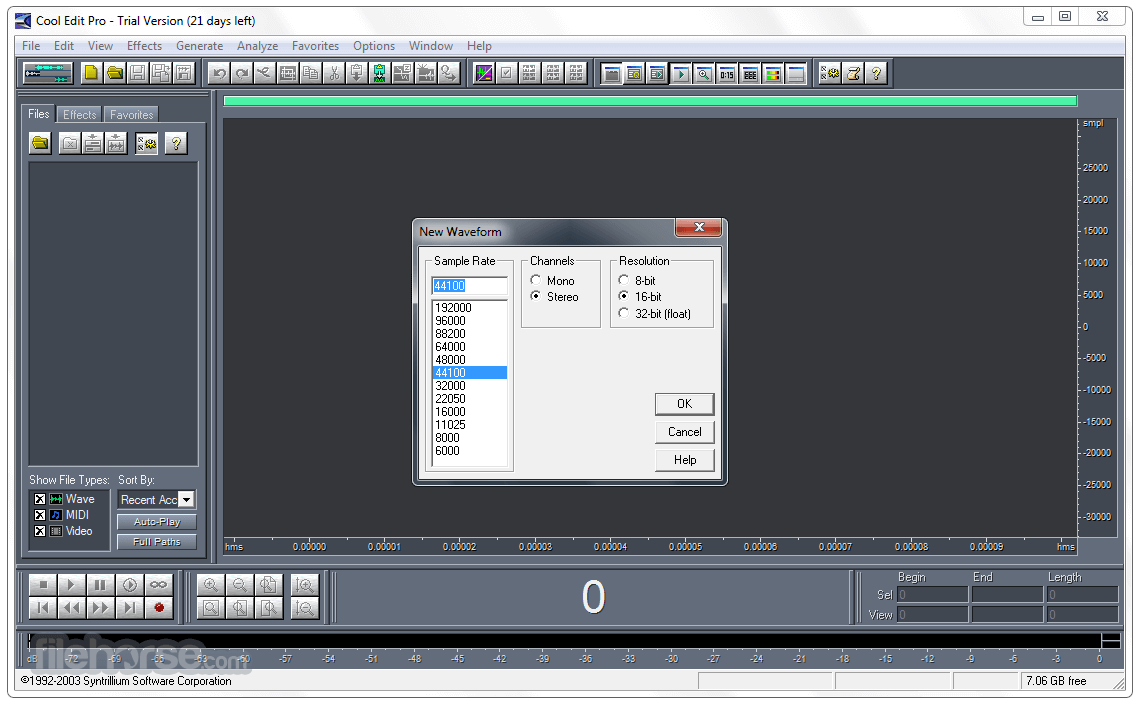This screenshot has height=705, width=1141.
Task: Click the Rewind double-arrow button
Action: coord(71,608)
